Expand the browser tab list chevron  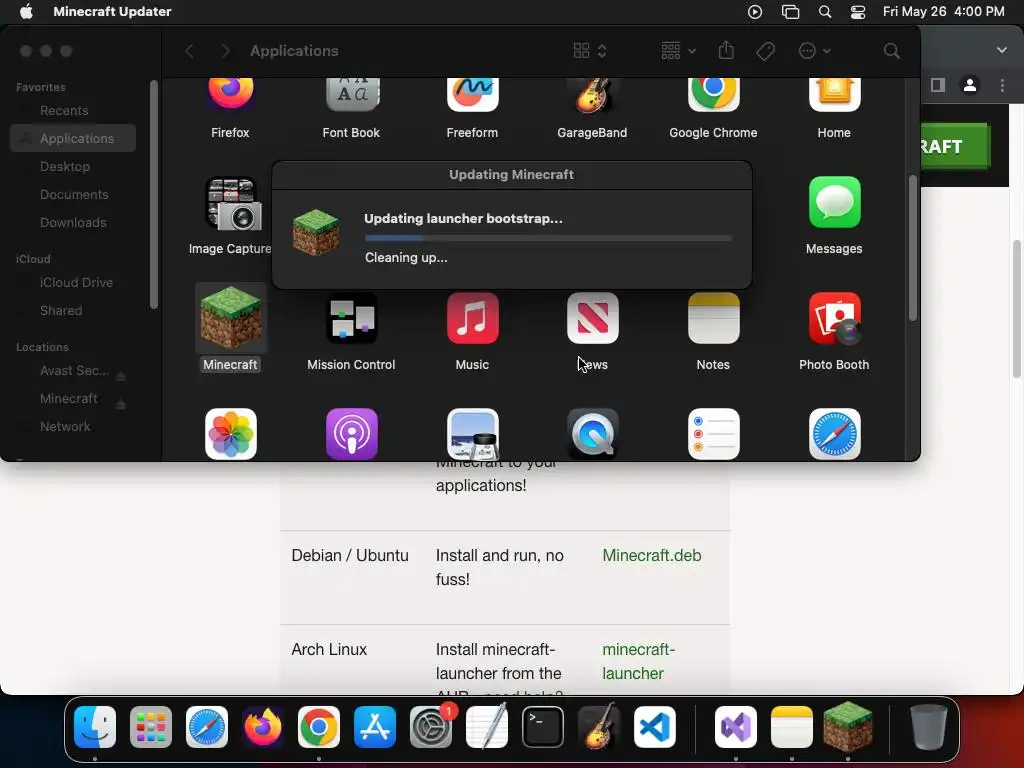point(1001,50)
